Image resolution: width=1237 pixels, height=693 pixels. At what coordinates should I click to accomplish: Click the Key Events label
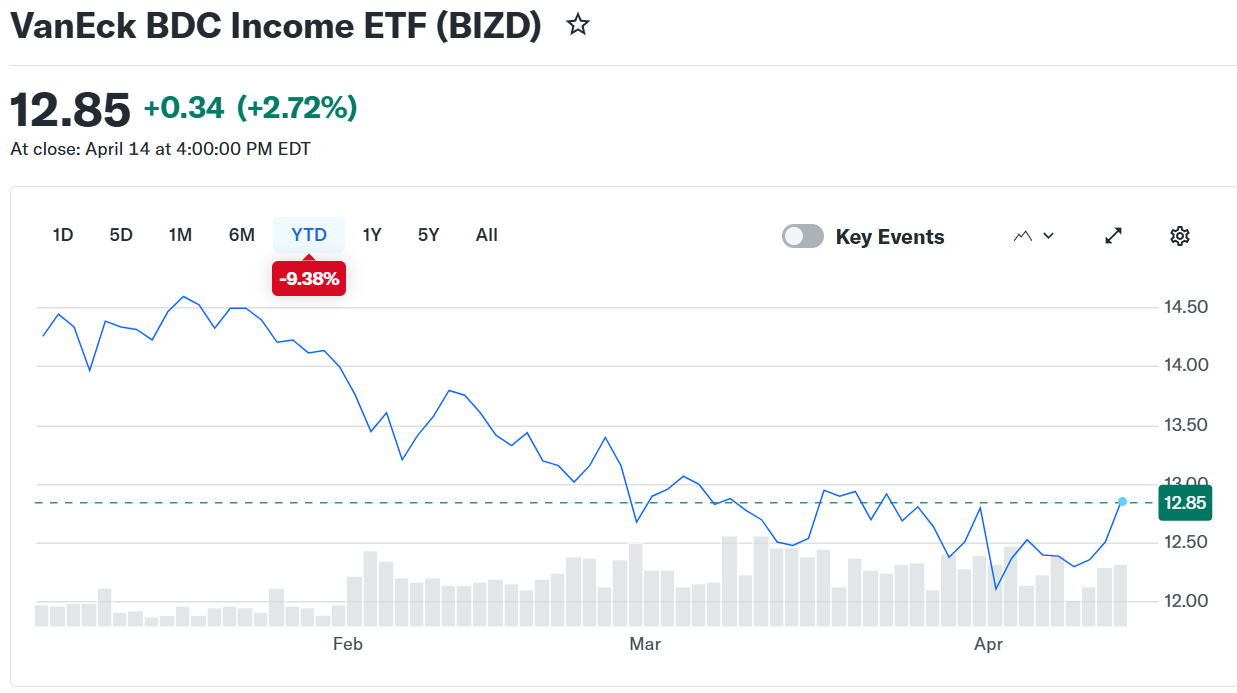point(890,237)
